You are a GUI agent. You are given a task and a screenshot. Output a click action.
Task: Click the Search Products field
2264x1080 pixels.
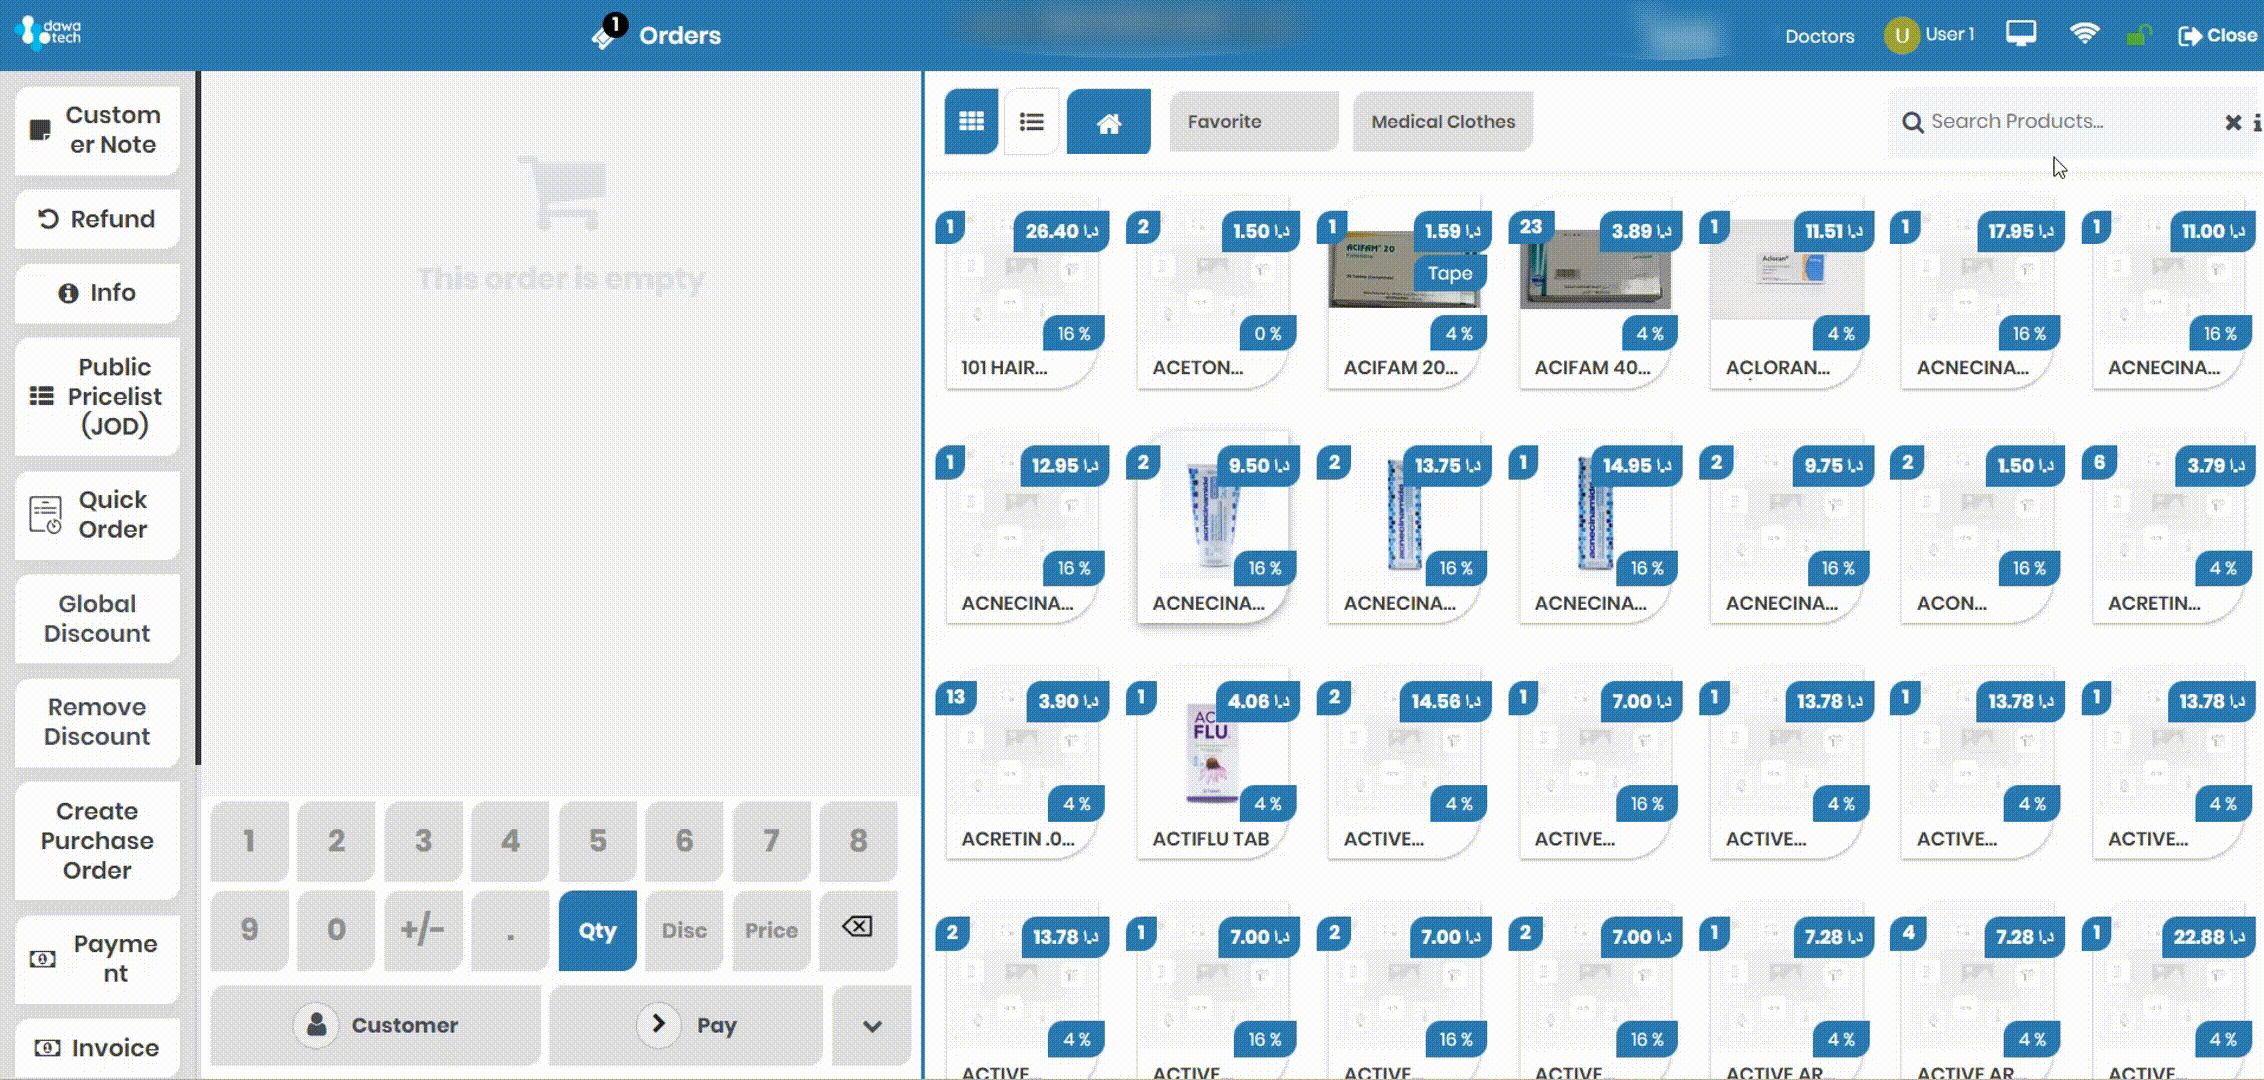2070,122
